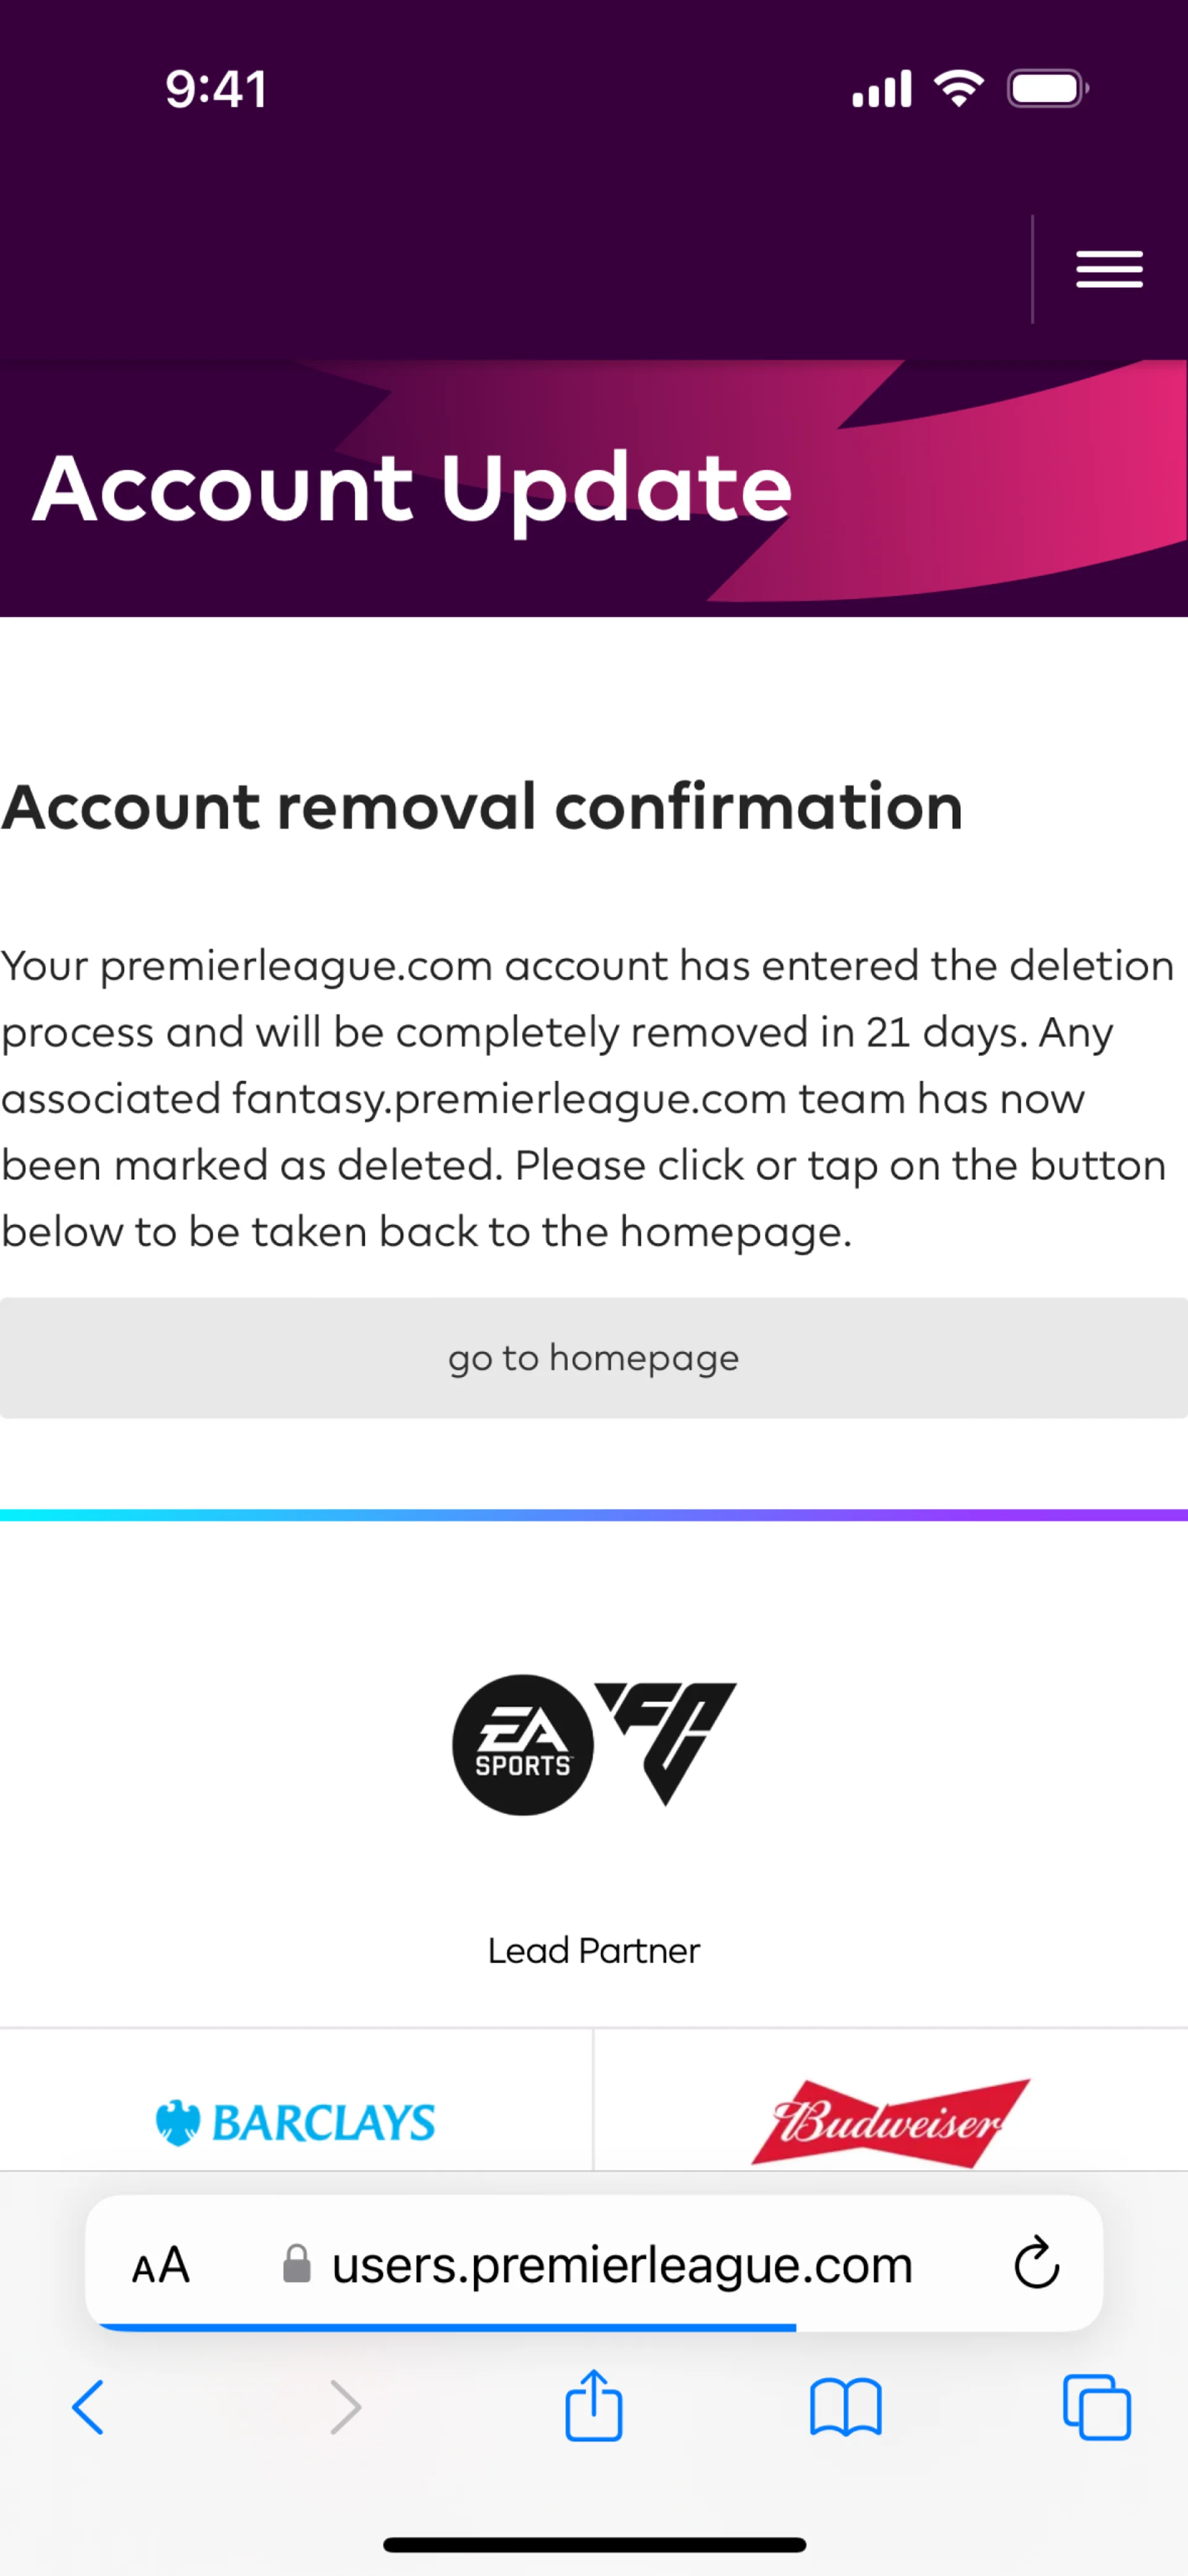This screenshot has width=1188, height=2576.
Task: Tap the blue page loading progress bar
Action: pos(450,2328)
